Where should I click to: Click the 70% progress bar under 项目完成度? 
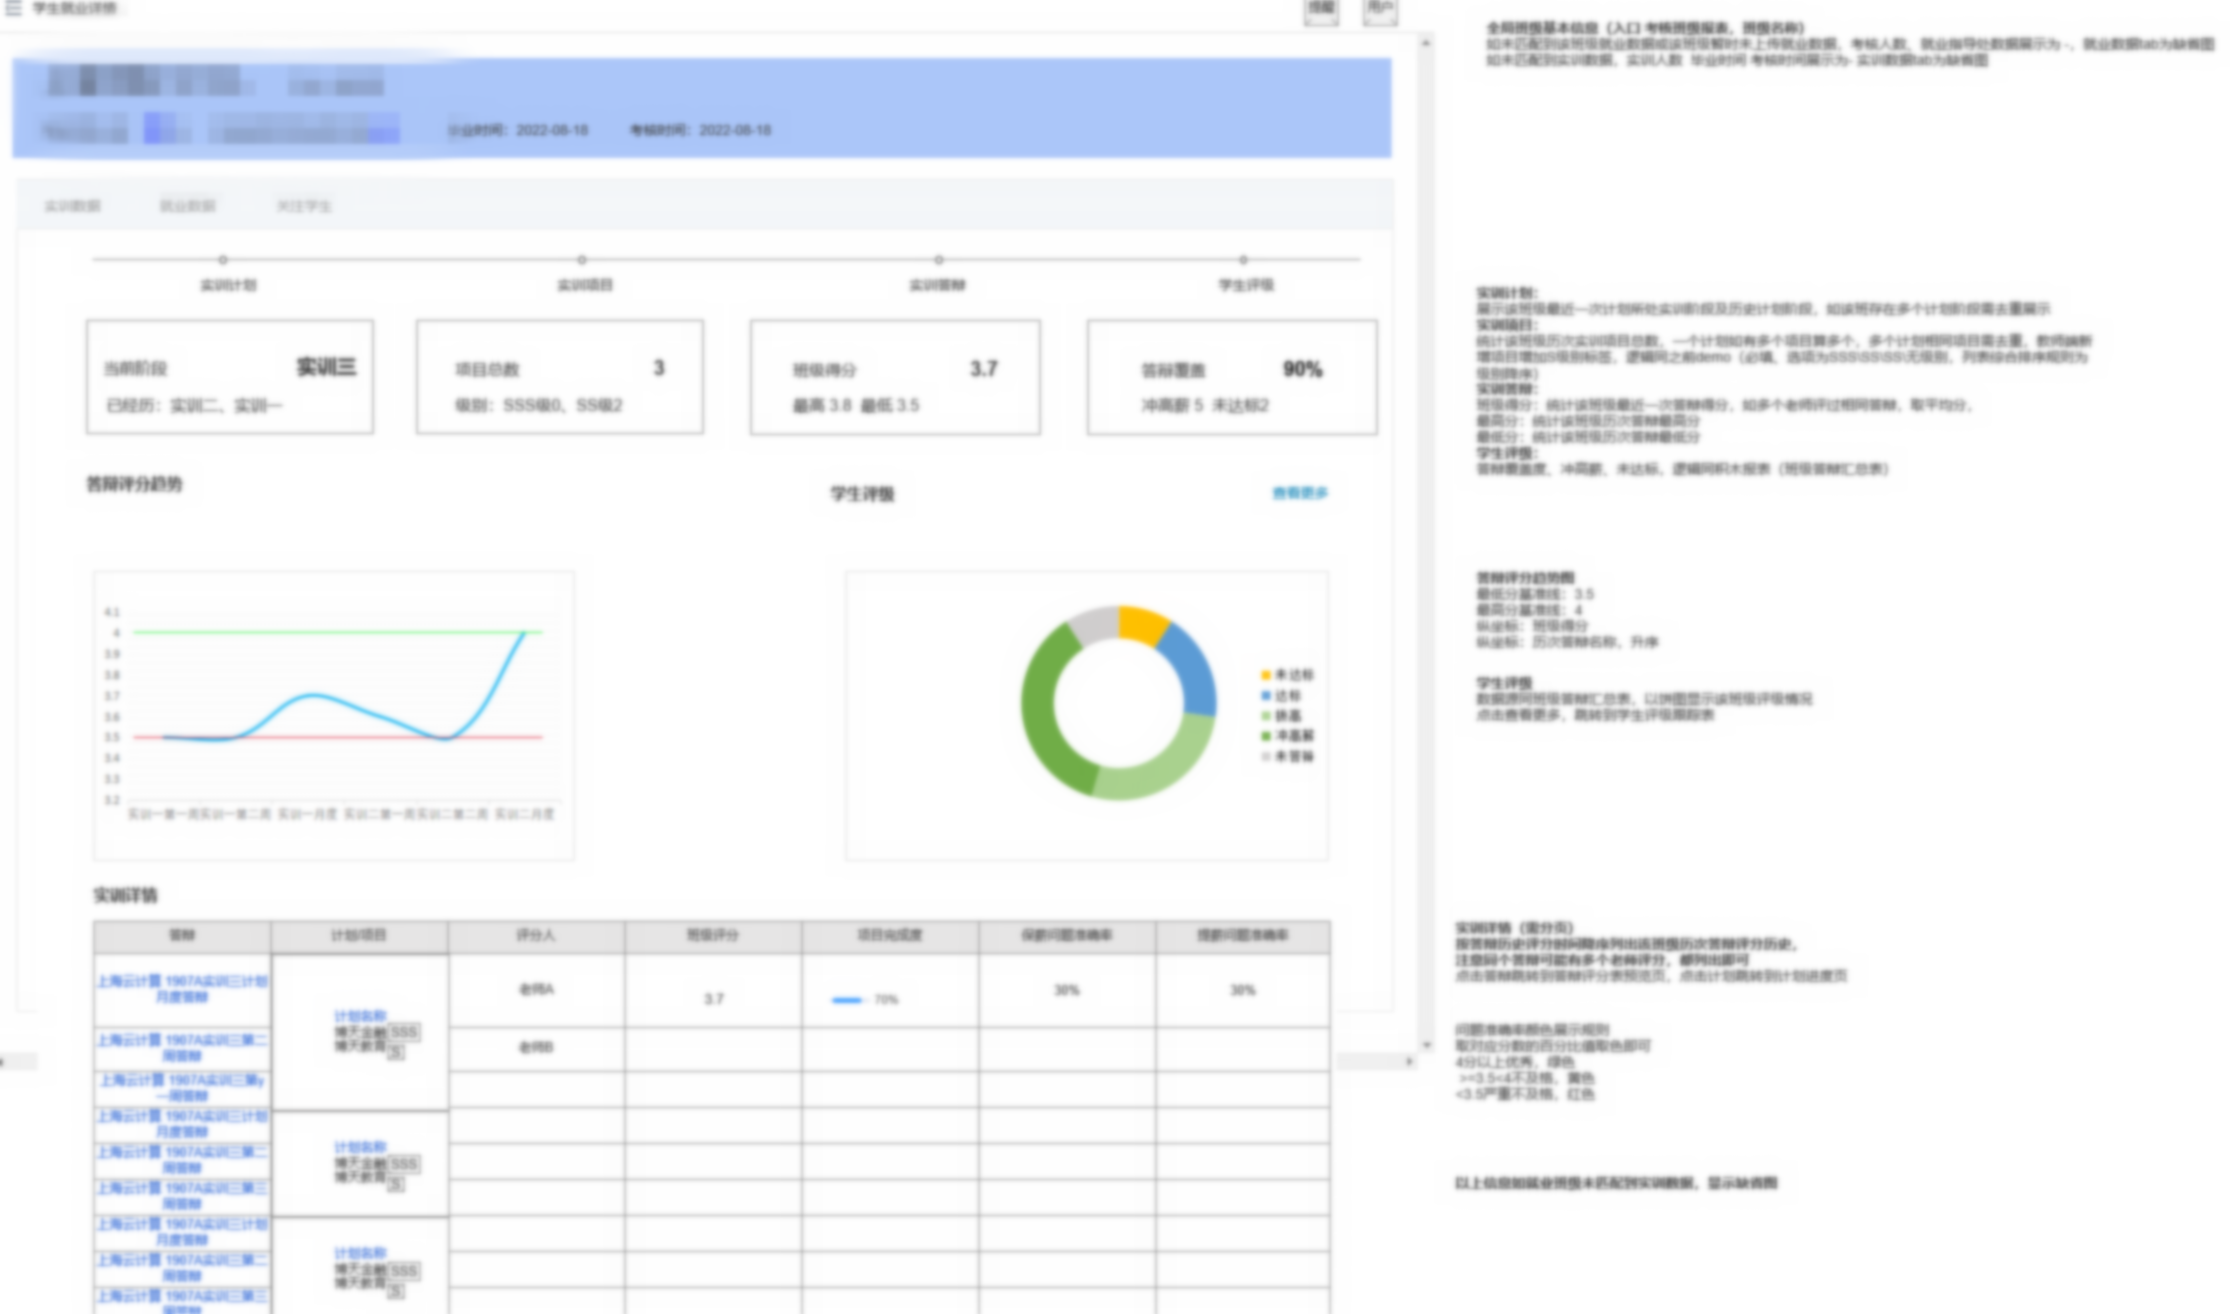pos(865,999)
